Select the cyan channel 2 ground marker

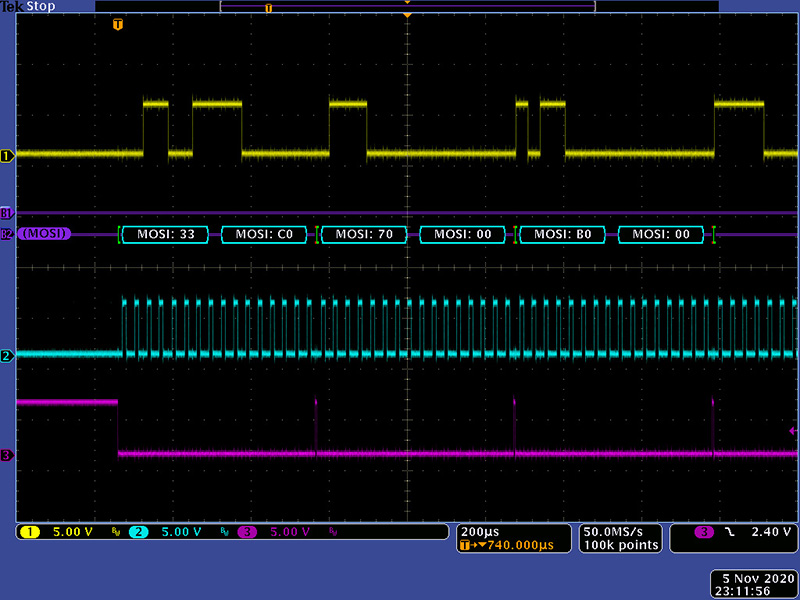[x=7, y=355]
